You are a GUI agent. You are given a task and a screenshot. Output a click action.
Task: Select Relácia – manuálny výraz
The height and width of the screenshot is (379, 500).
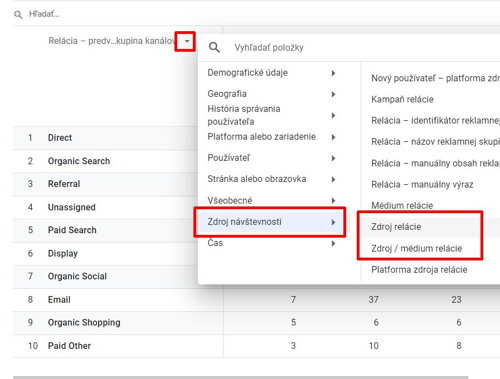pyautogui.click(x=422, y=184)
